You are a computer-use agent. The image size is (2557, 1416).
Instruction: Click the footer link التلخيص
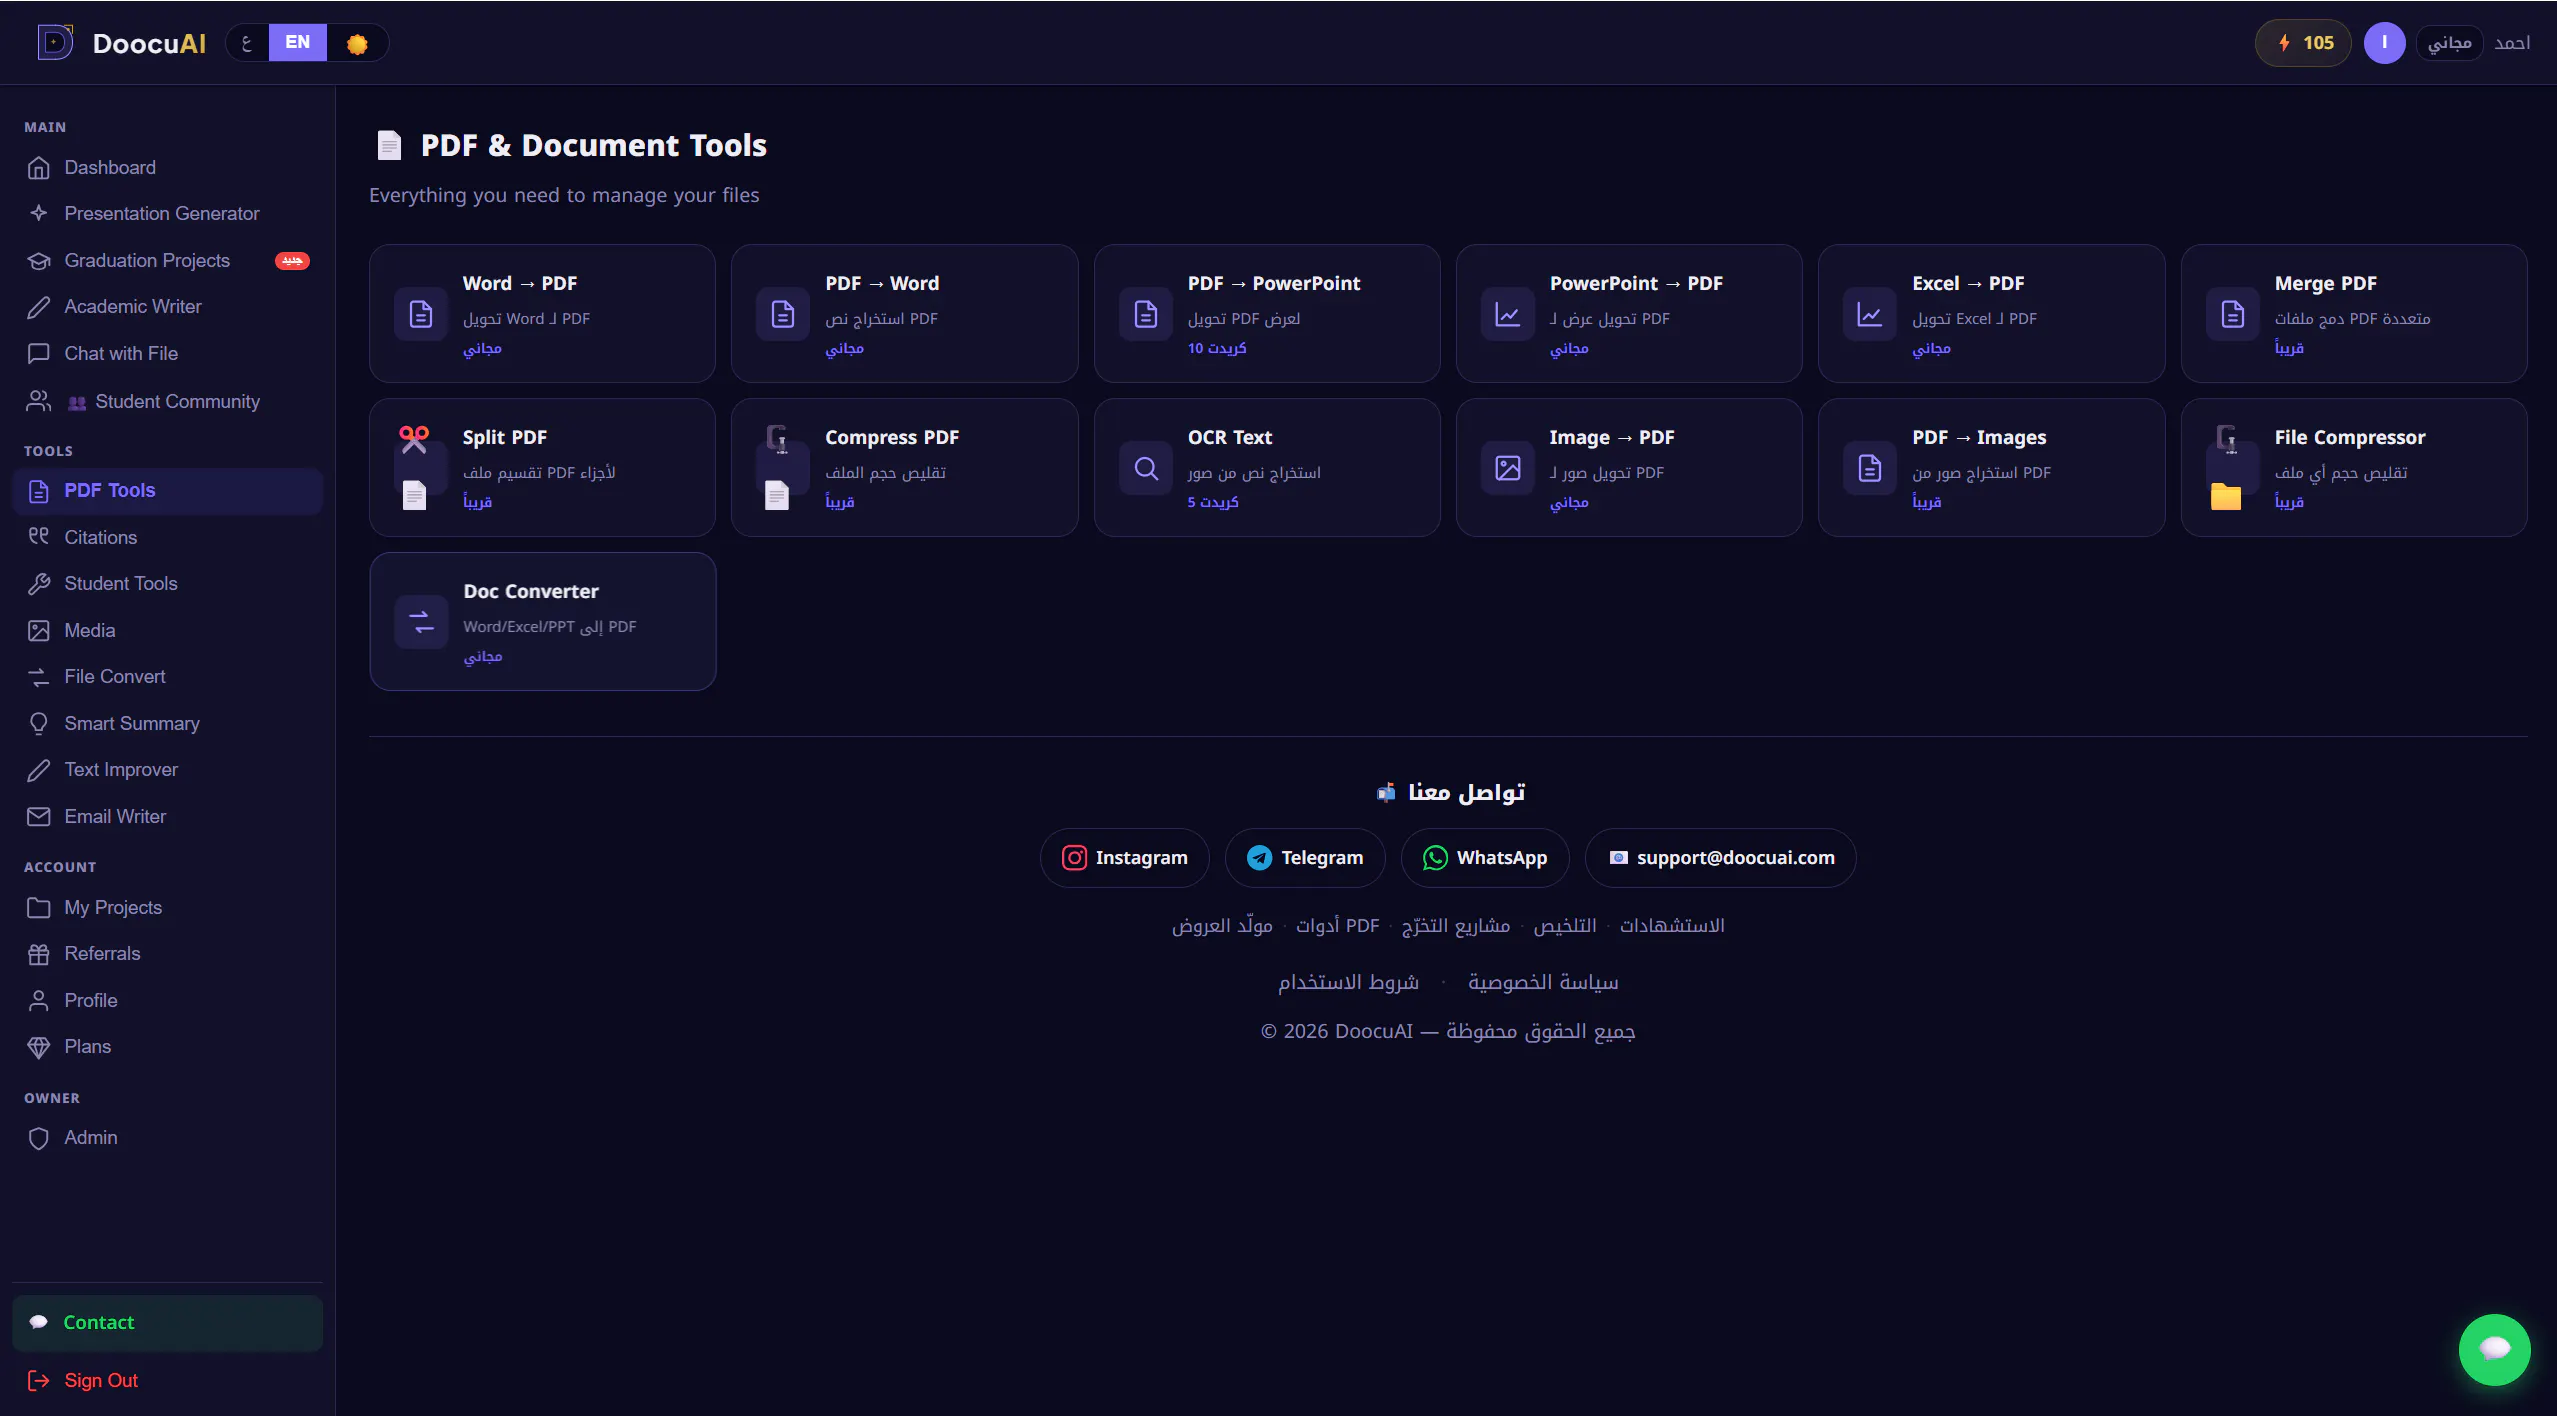click(x=1565, y=926)
